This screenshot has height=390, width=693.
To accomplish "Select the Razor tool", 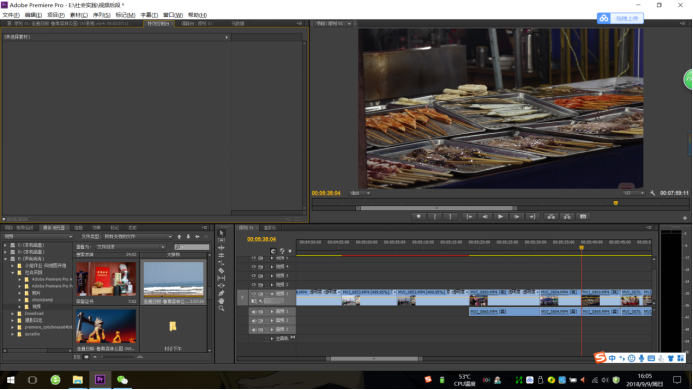I will pos(221,271).
